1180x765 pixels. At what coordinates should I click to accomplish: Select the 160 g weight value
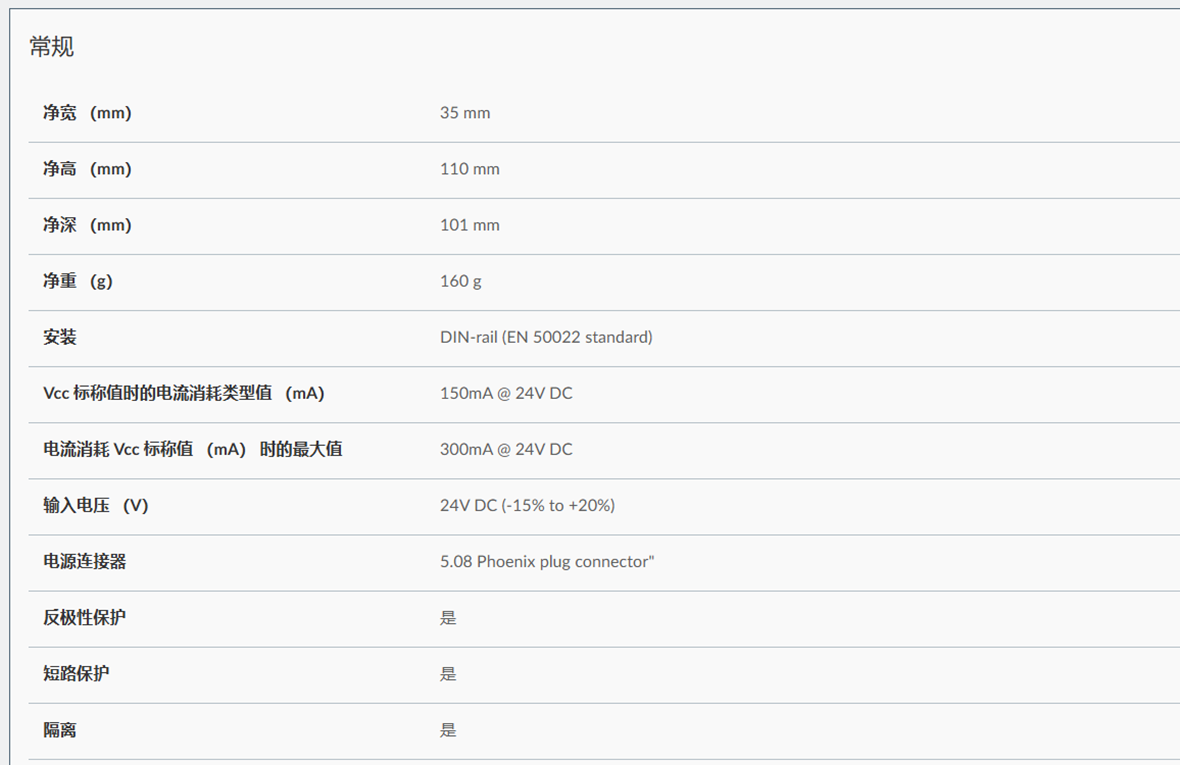click(460, 281)
